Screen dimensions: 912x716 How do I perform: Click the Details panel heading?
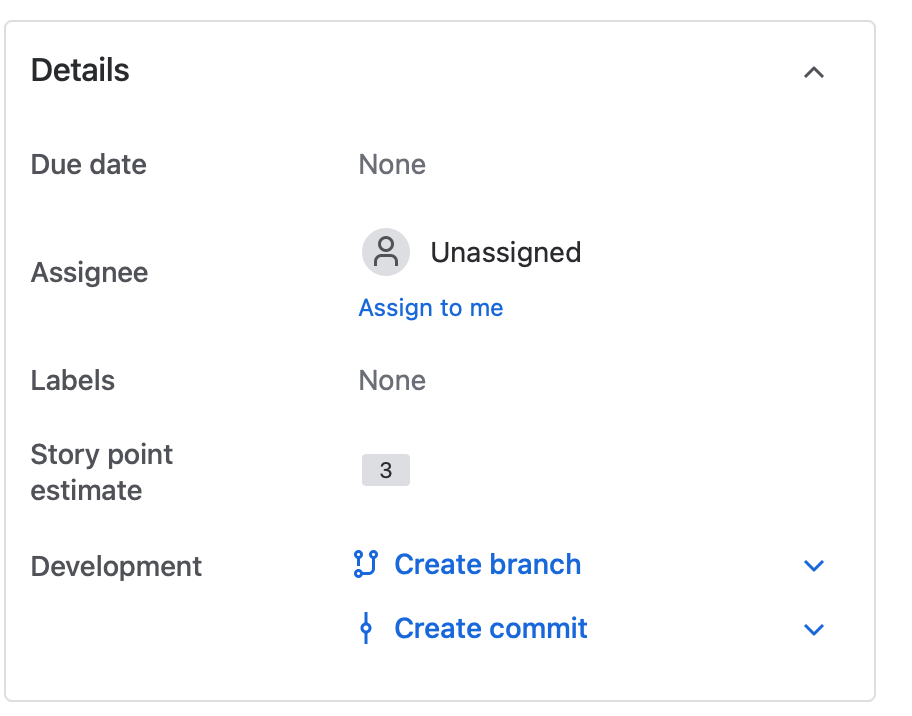tap(80, 71)
